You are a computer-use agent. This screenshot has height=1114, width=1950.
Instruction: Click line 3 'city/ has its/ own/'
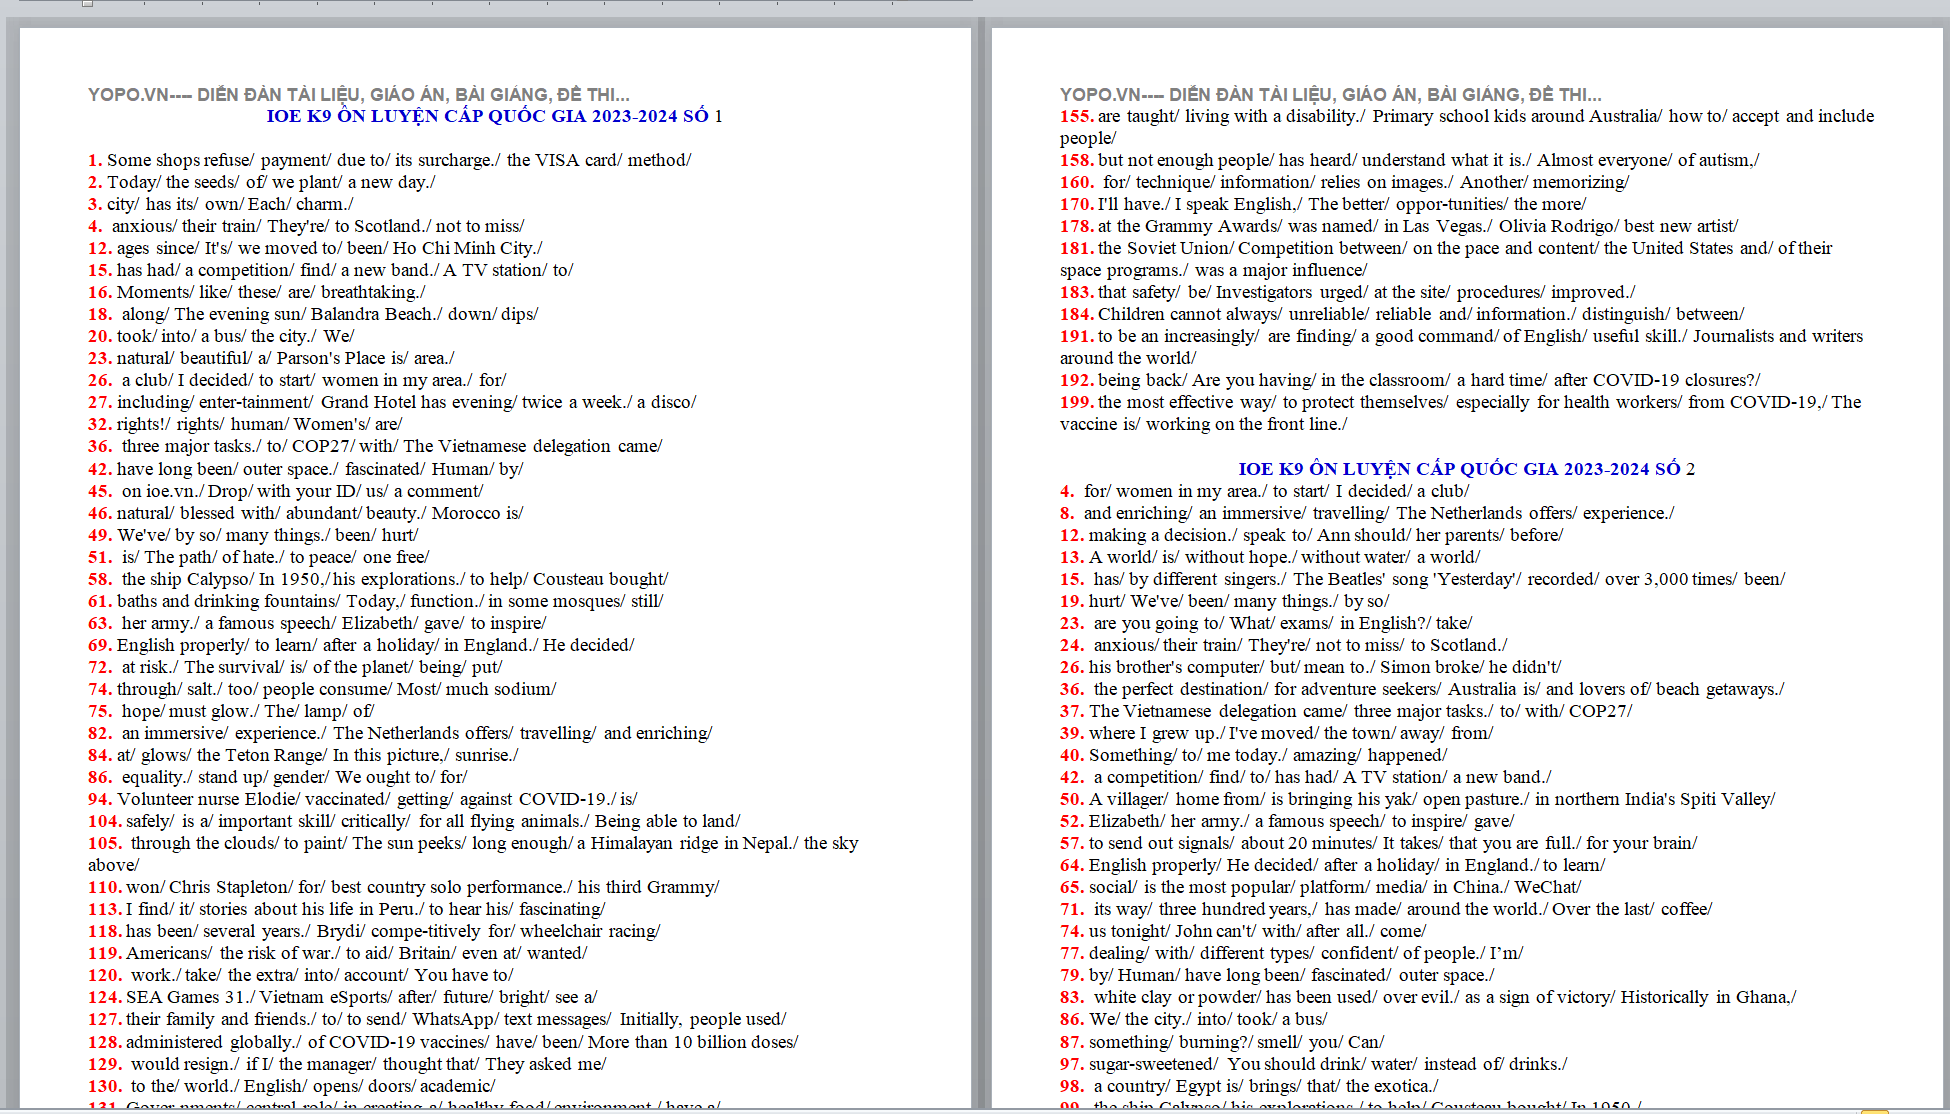click(x=221, y=204)
